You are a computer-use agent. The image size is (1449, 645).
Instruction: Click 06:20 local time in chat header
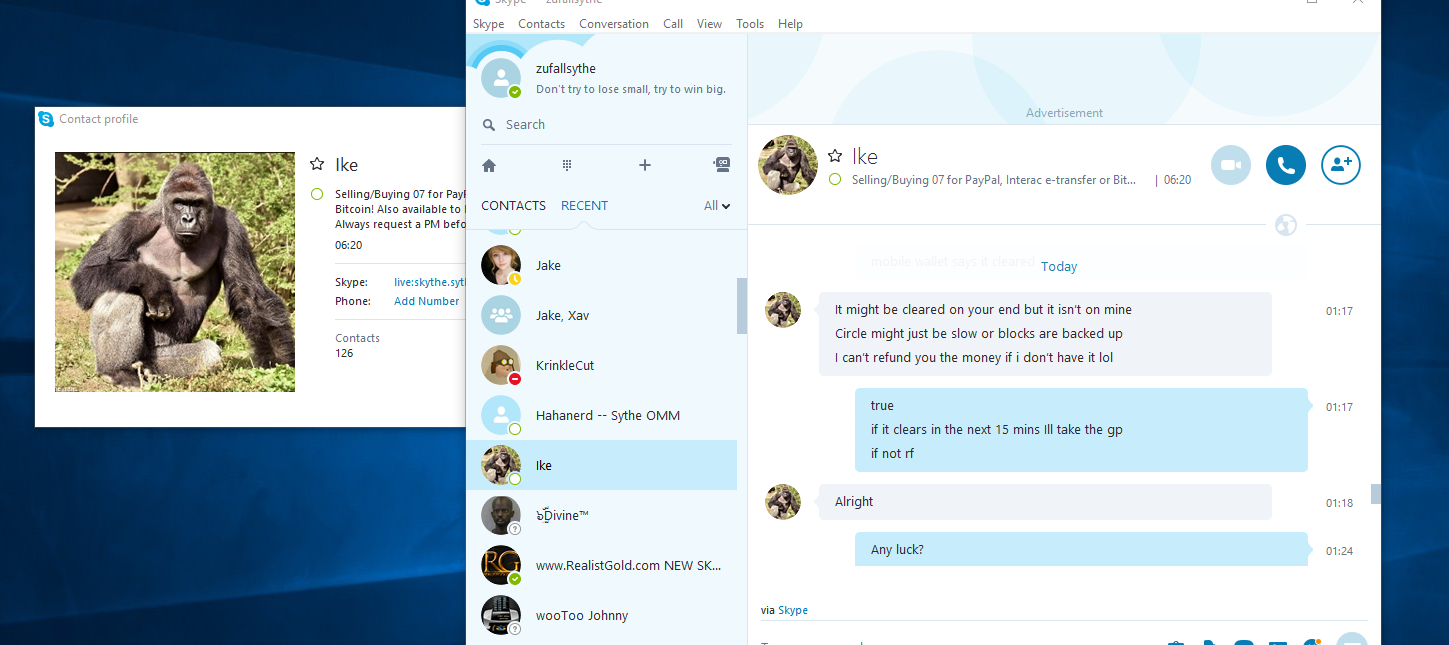[x=1177, y=180]
